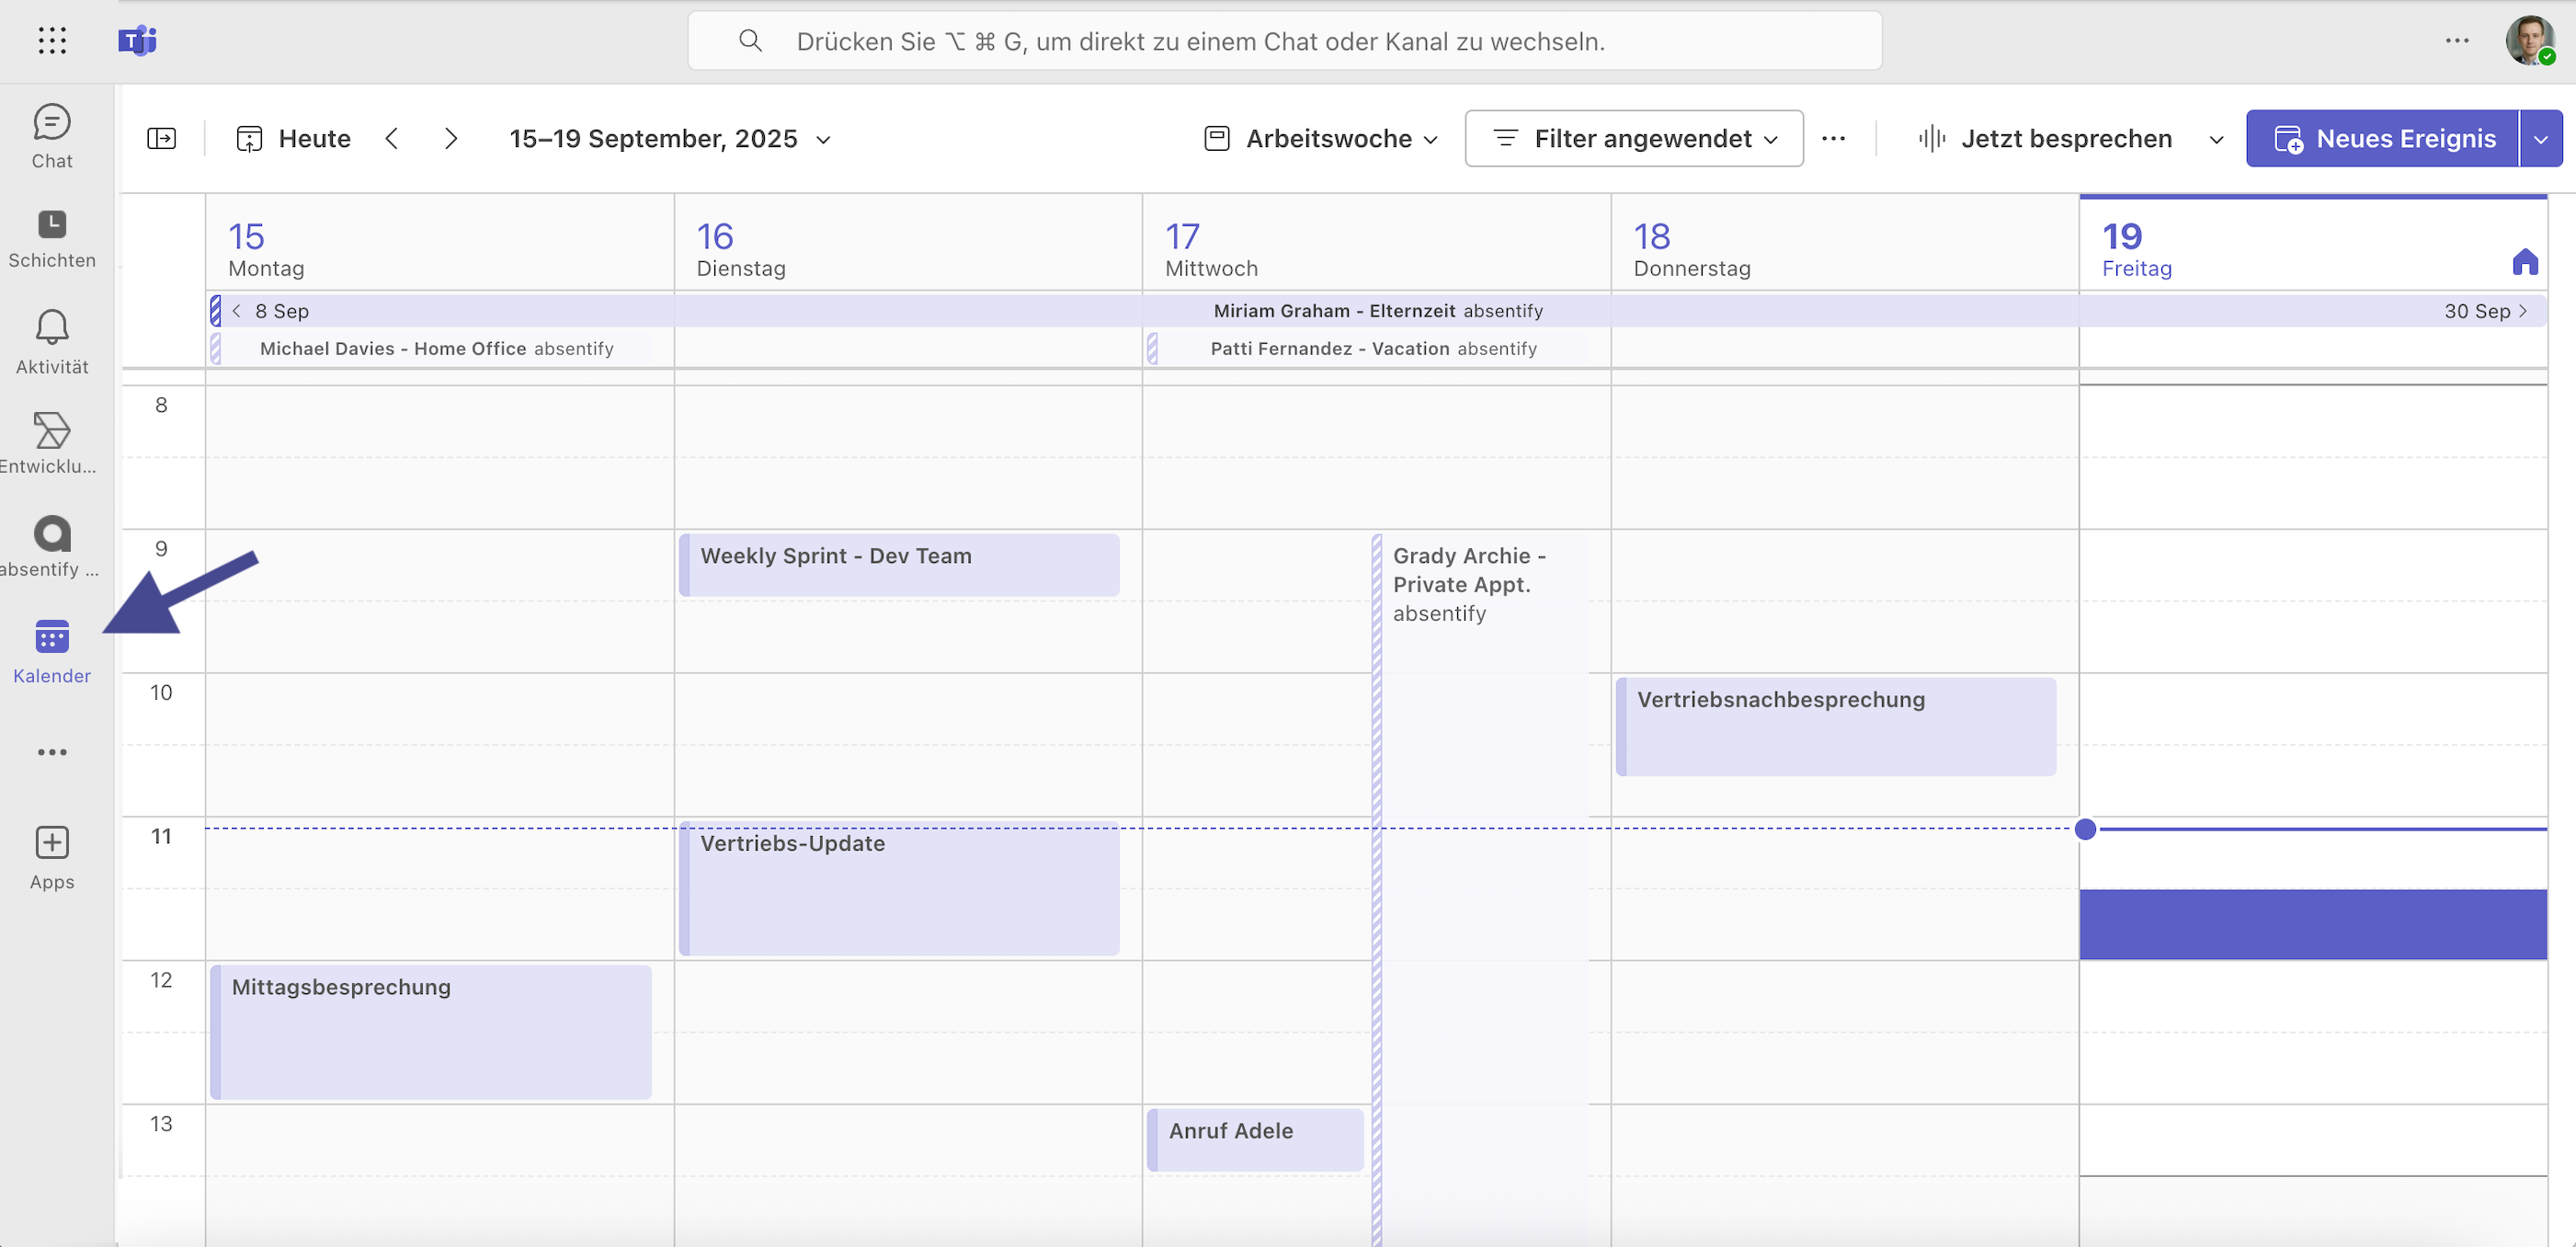Open the Chat sidebar icon
Viewport: 2576px width, 1247px height.
[x=52, y=123]
